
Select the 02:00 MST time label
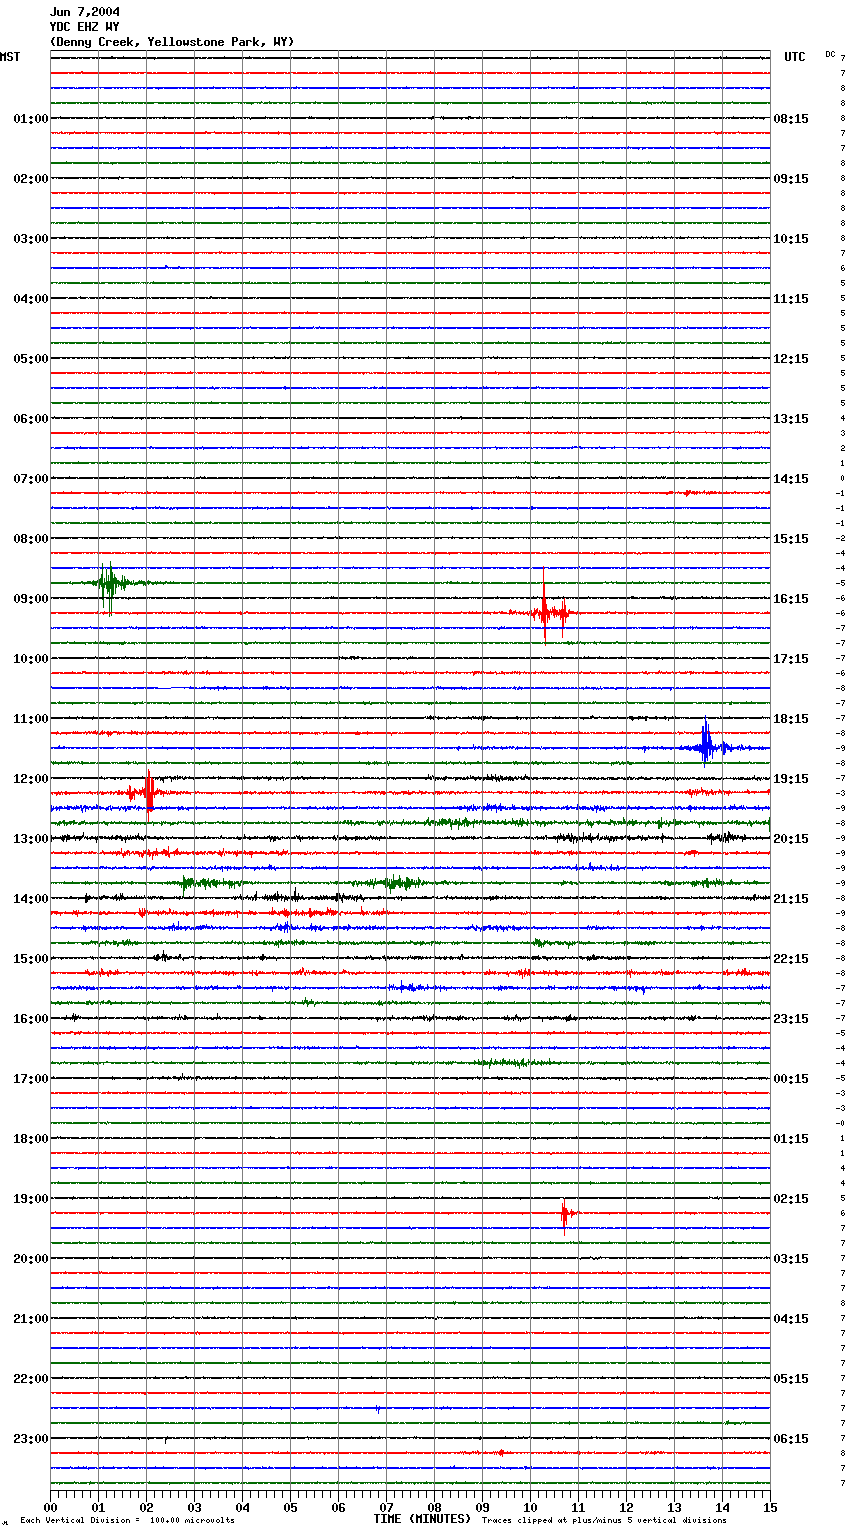(31, 179)
